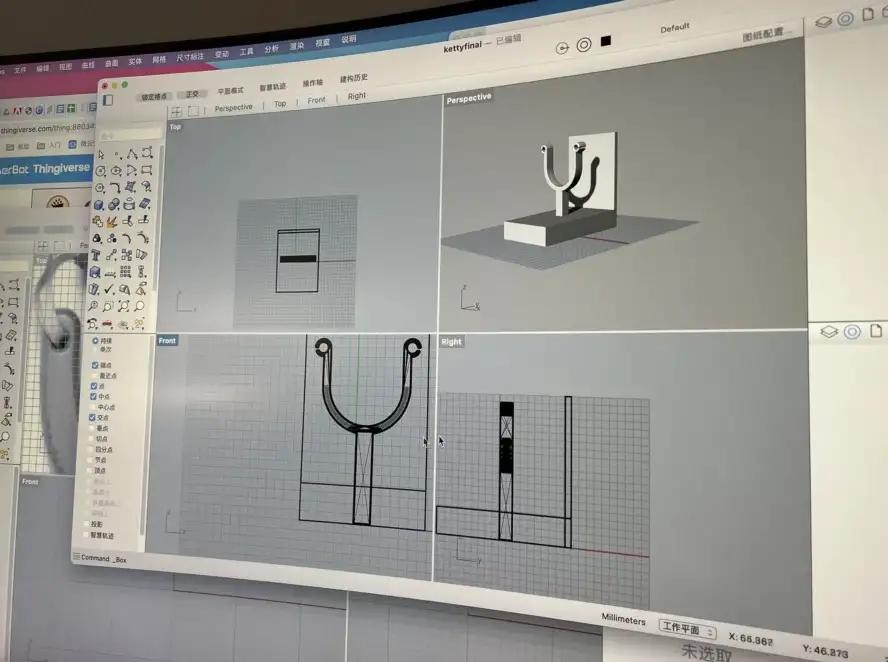
Task: Uncheck the 交点 intersection snap checkbox
Action: pyautogui.click(x=92, y=417)
